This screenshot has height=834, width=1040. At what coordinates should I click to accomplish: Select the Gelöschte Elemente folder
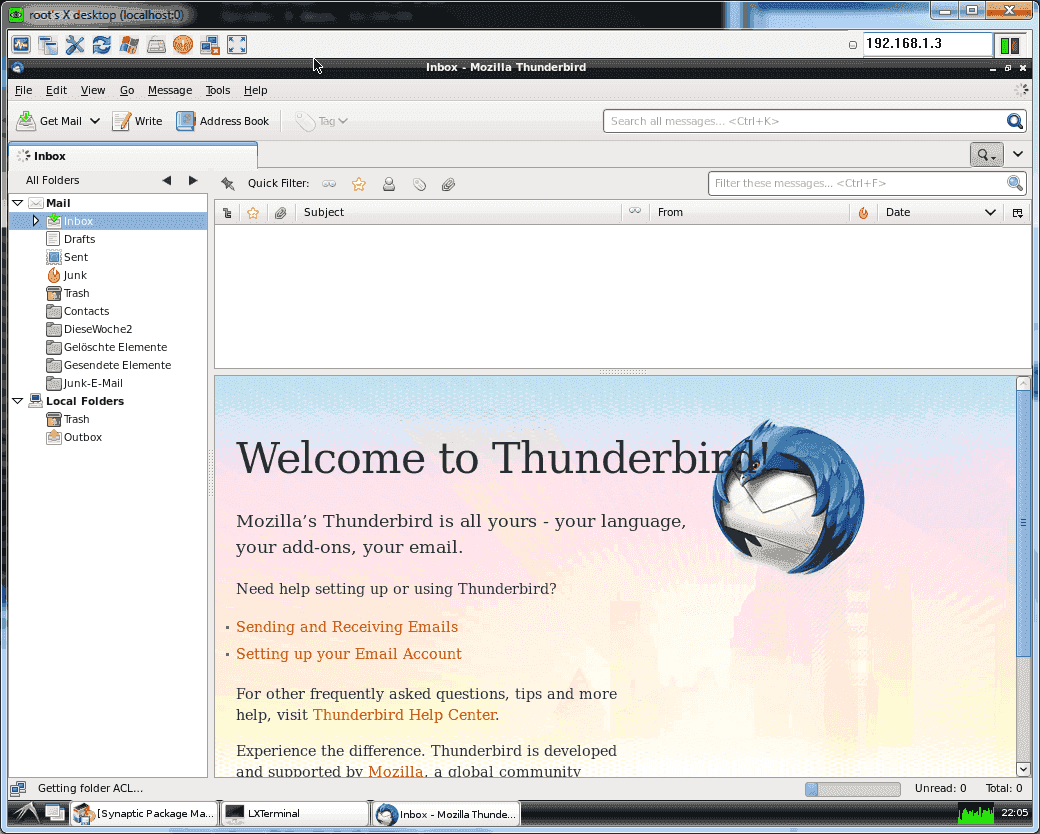115,347
